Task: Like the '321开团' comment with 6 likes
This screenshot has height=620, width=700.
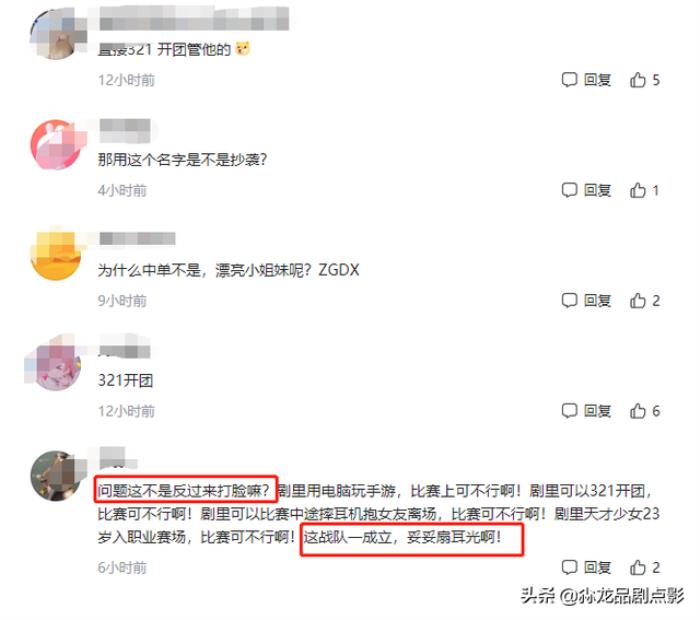Action: [x=638, y=411]
